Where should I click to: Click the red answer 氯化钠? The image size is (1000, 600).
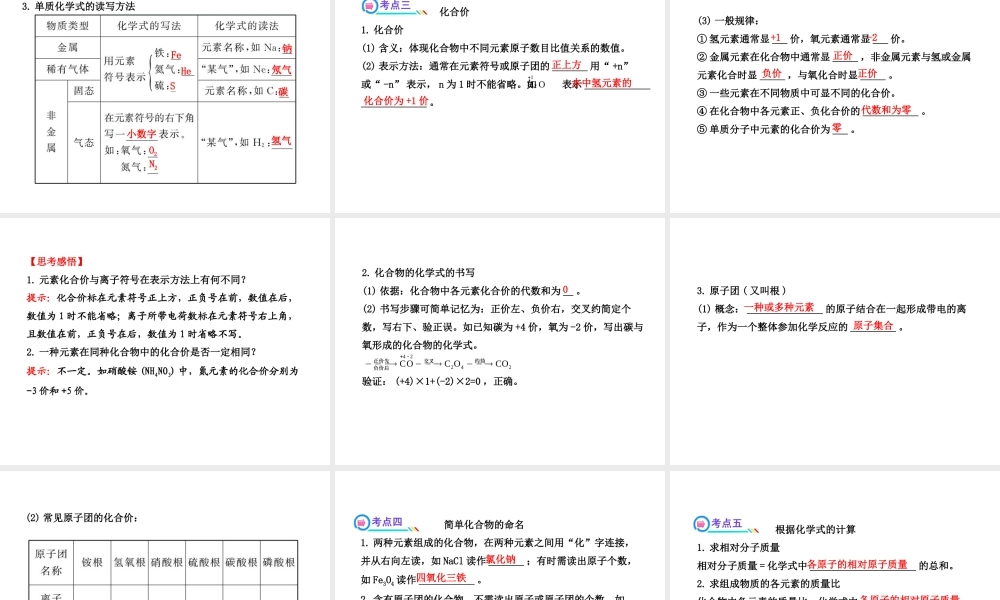click(501, 560)
